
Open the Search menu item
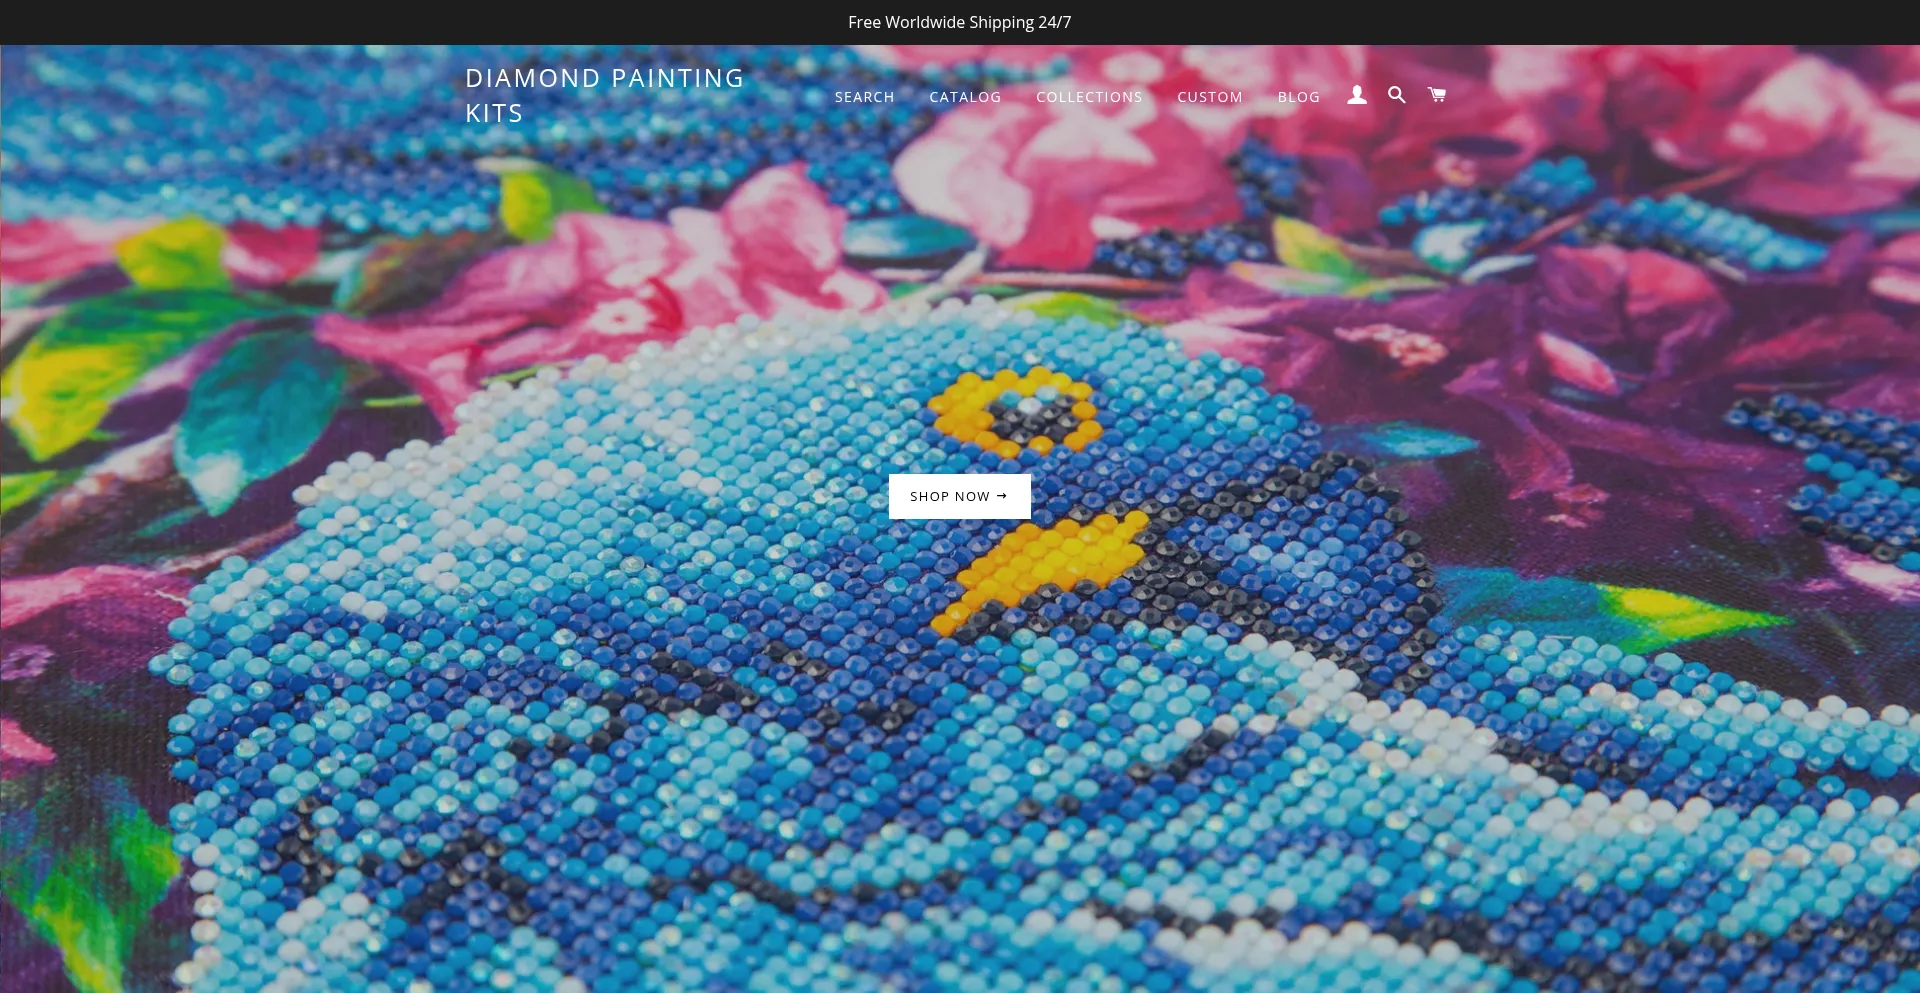tap(865, 97)
